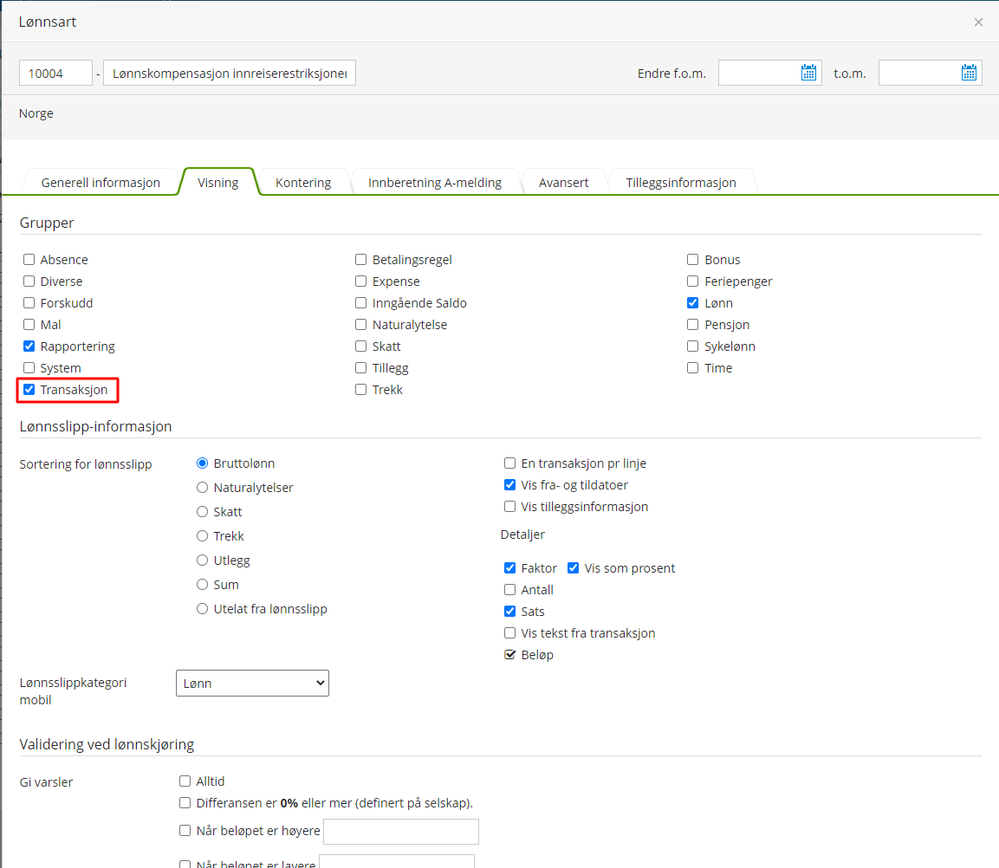Select the Visning tab
999x868 pixels.
[x=218, y=182]
